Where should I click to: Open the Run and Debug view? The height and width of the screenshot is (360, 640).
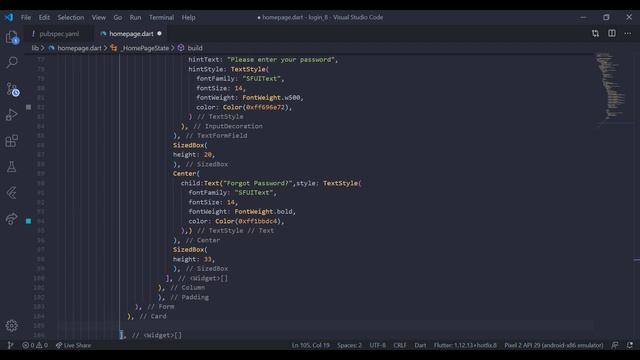[x=12, y=115]
